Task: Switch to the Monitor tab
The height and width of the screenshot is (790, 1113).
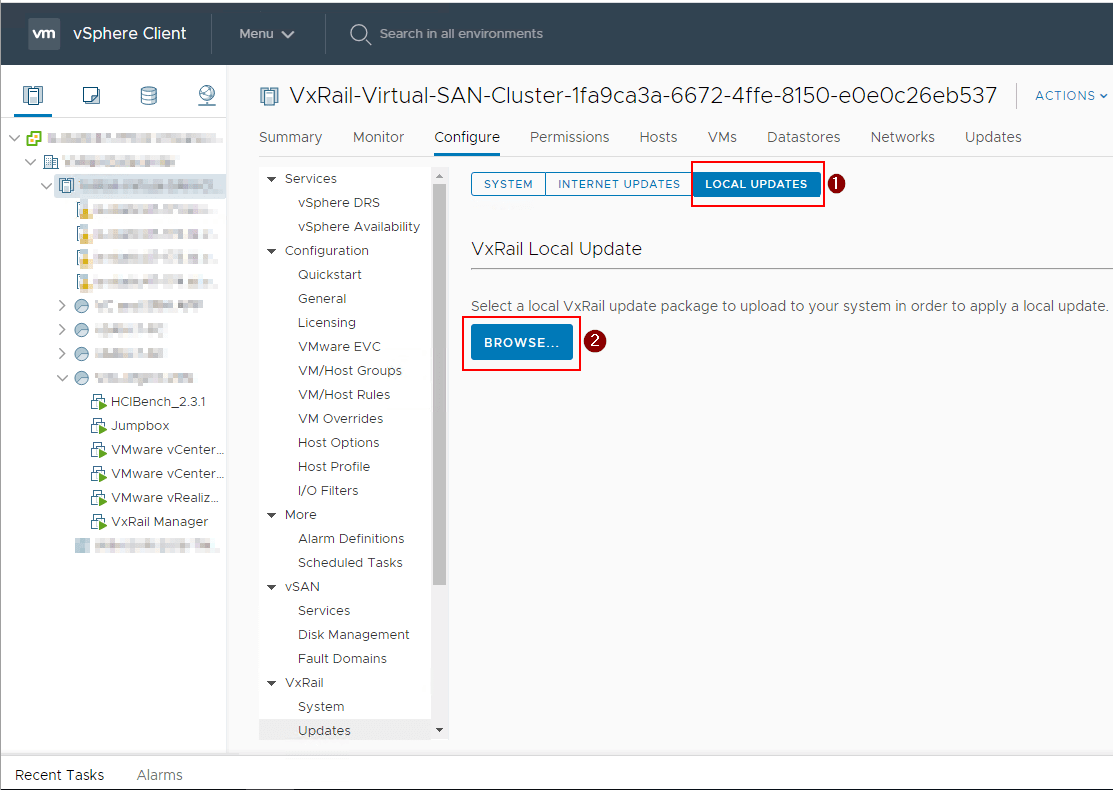Action: pos(378,137)
